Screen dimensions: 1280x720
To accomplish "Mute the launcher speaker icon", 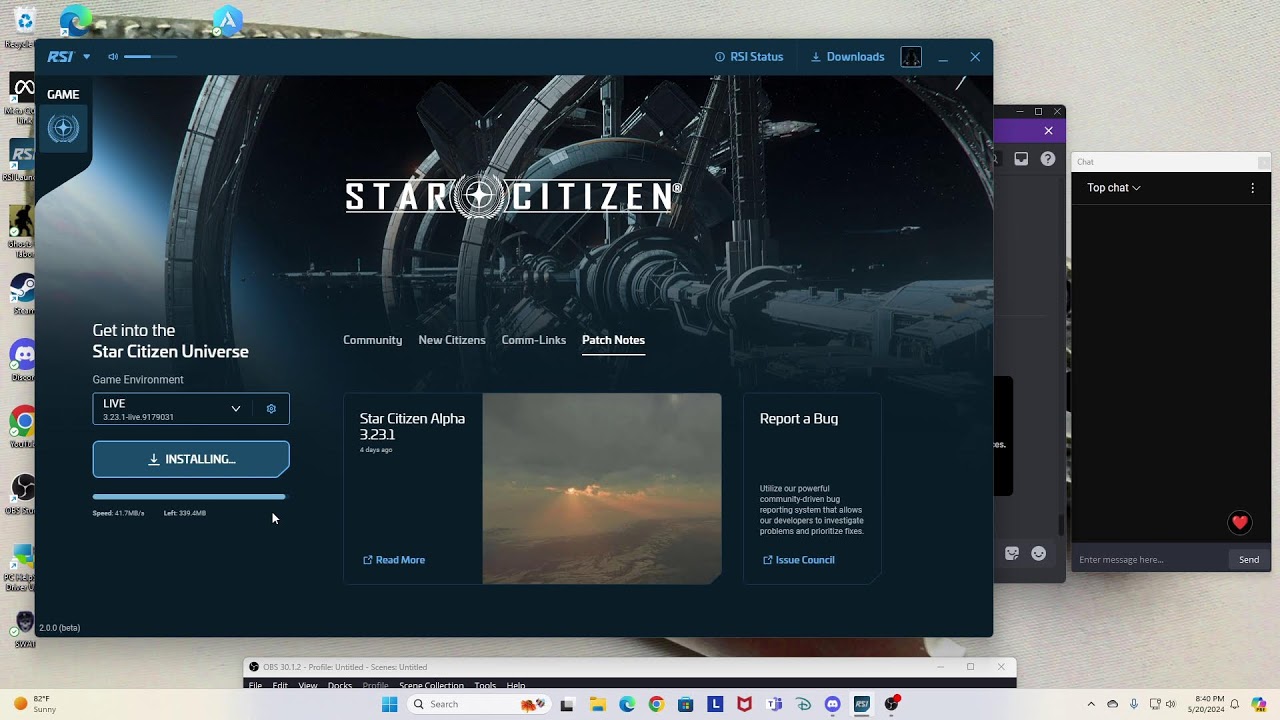I will 113,57.
